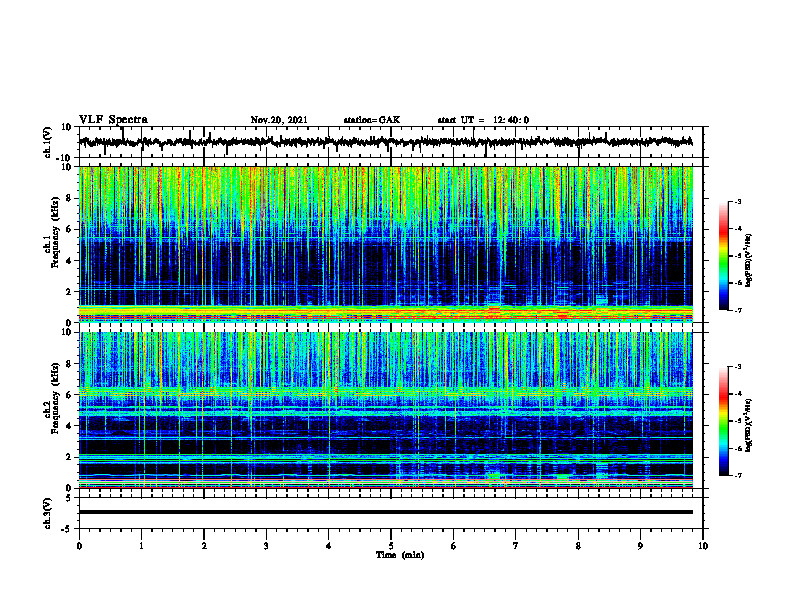The image size is (792, 612).
Task: Click the "6" kHz tick on ch.1 frequency axis
Action: [x=69, y=229]
